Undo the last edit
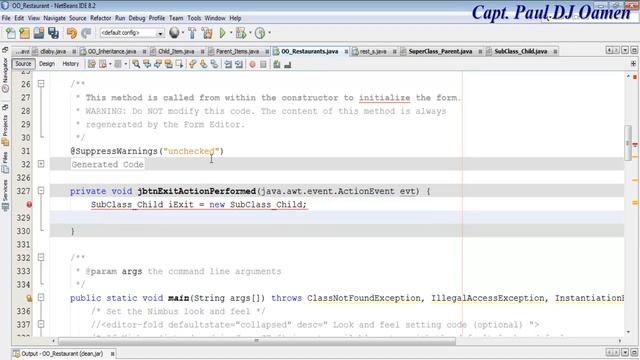 pos(71,33)
